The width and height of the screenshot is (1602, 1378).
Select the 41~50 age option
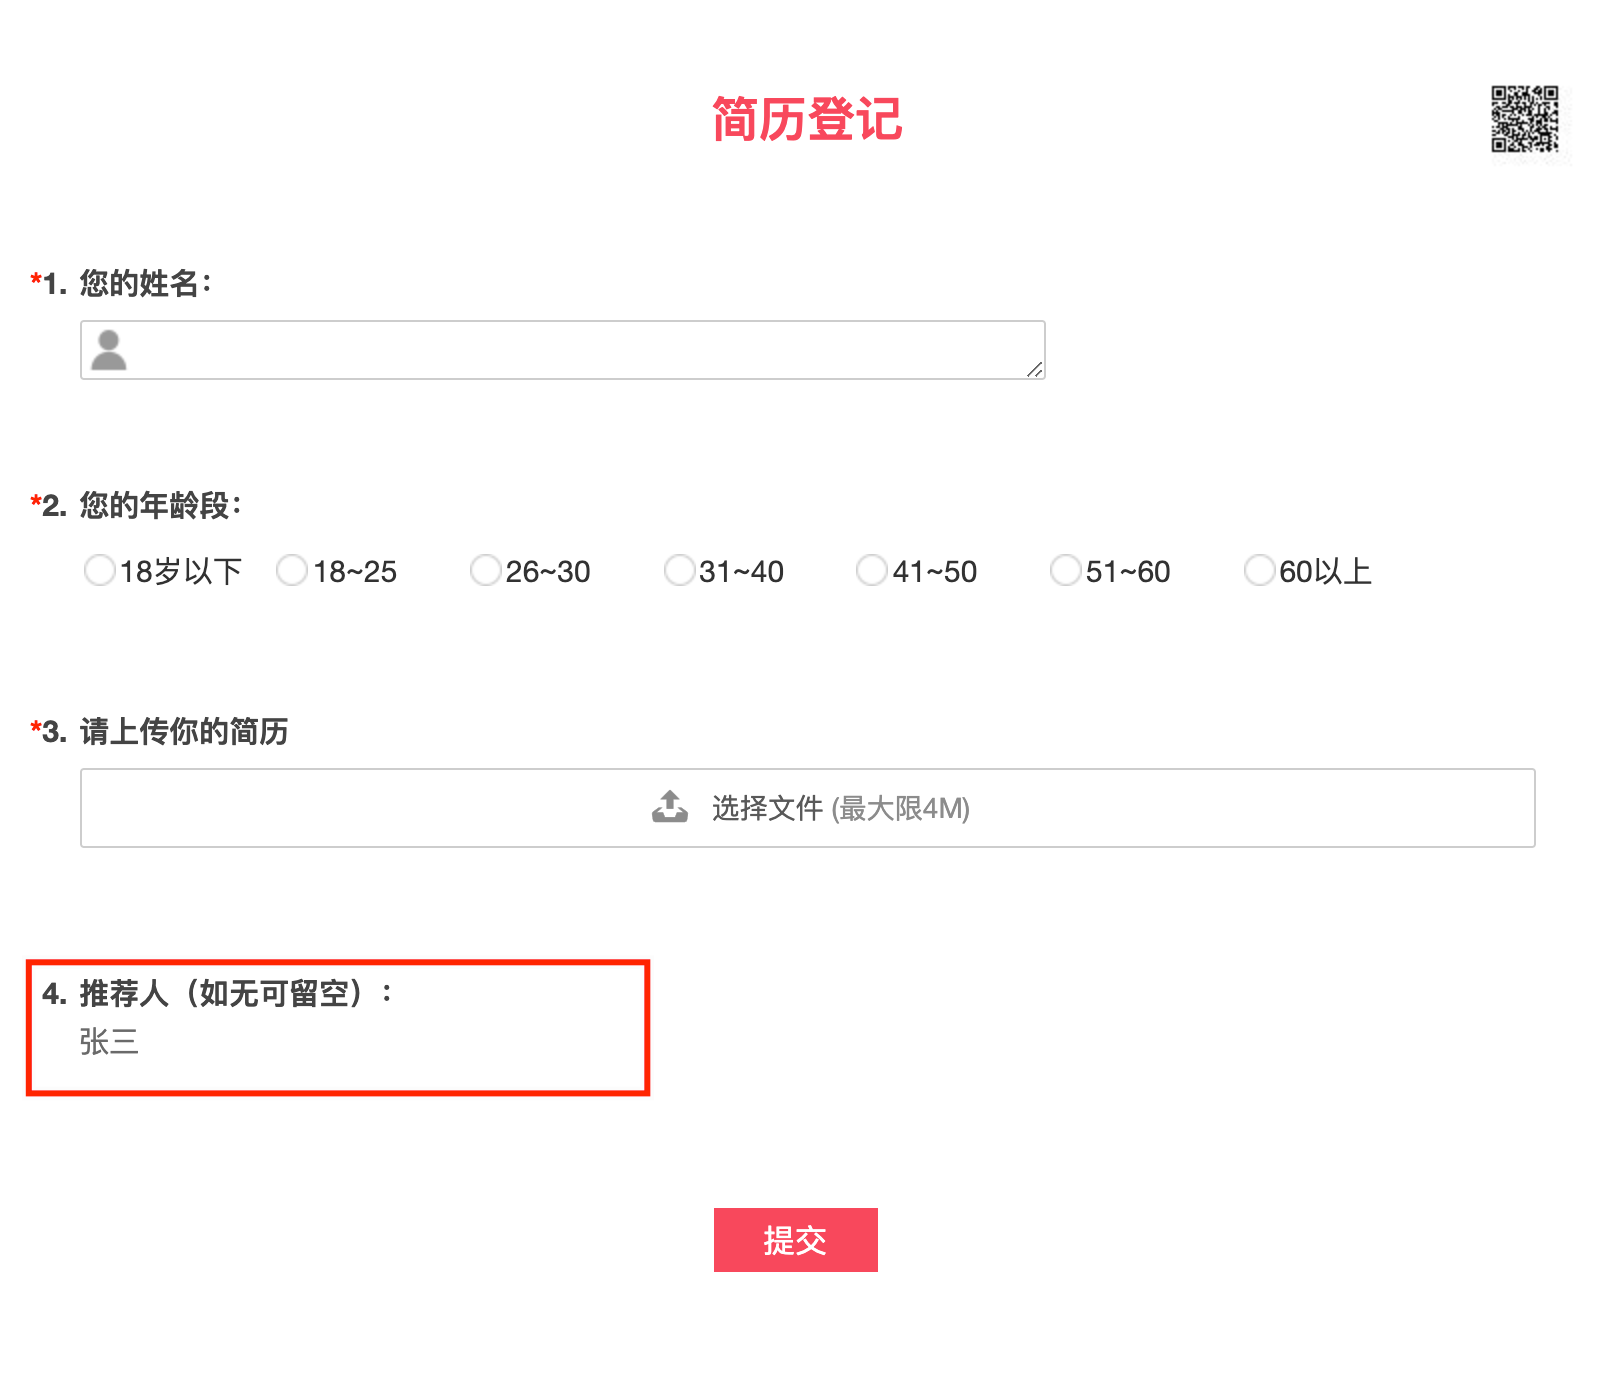coord(872,571)
